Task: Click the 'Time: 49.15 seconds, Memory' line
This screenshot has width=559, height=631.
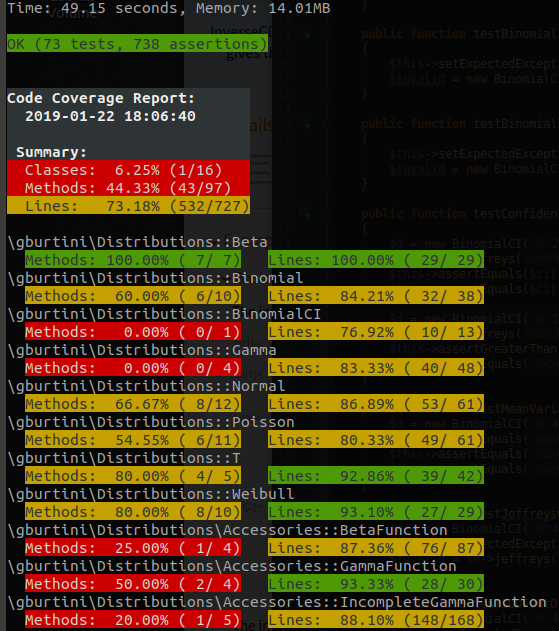Action: 169,8
